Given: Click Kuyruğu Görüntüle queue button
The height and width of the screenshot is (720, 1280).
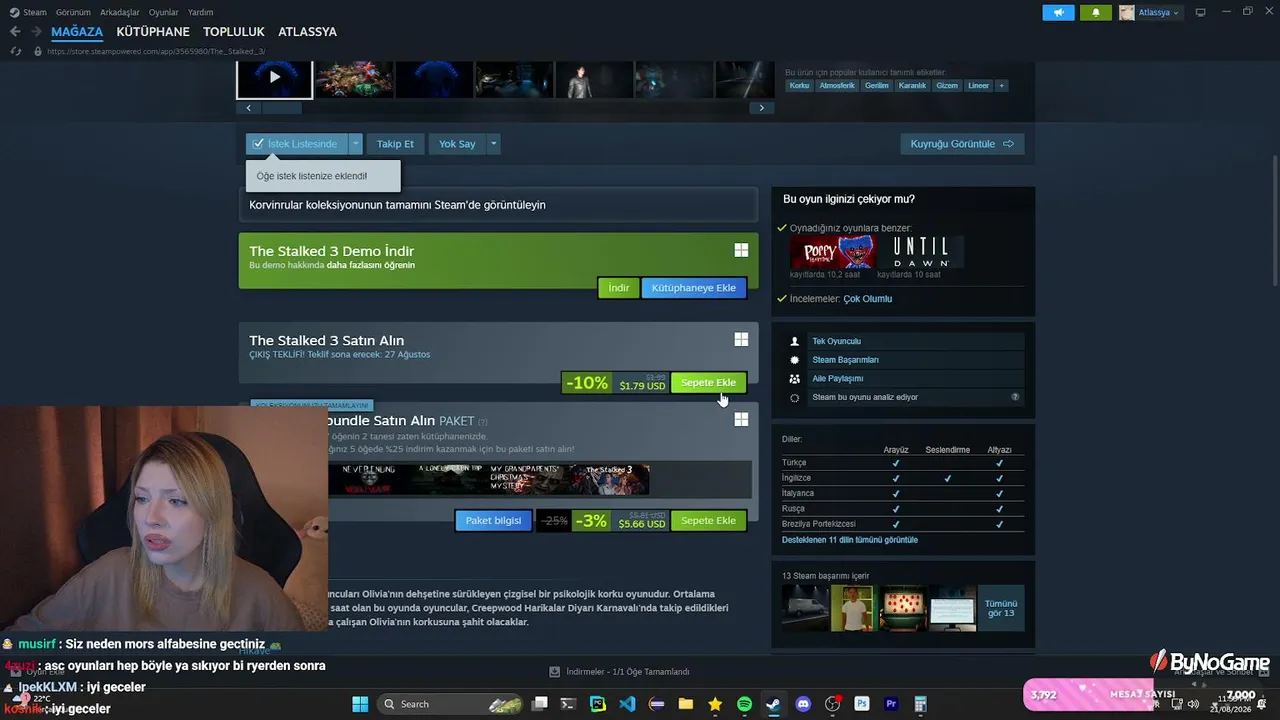Looking at the screenshot, I should [962, 144].
